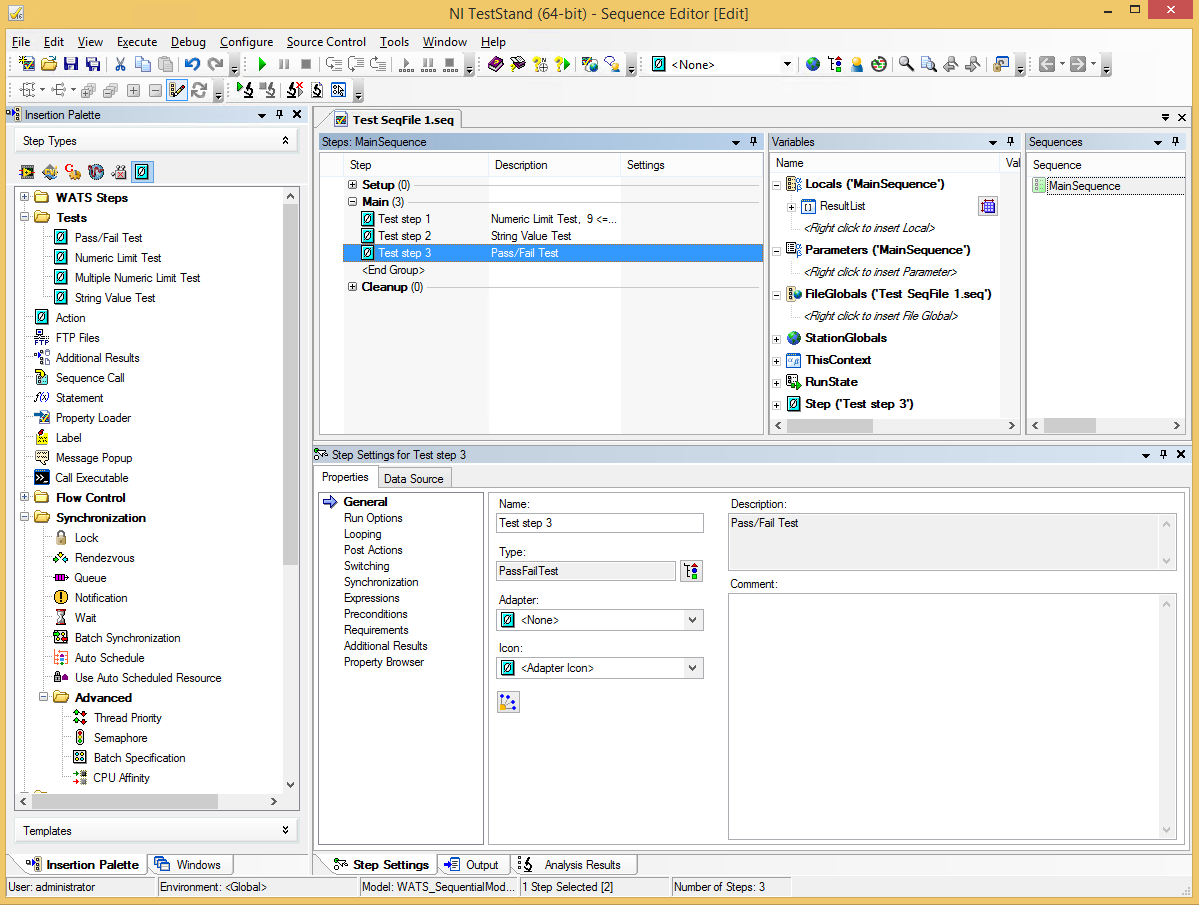Toggle the highlighted edit checklist toolbar icon
Image resolution: width=1199 pixels, height=905 pixels.
(x=177, y=90)
